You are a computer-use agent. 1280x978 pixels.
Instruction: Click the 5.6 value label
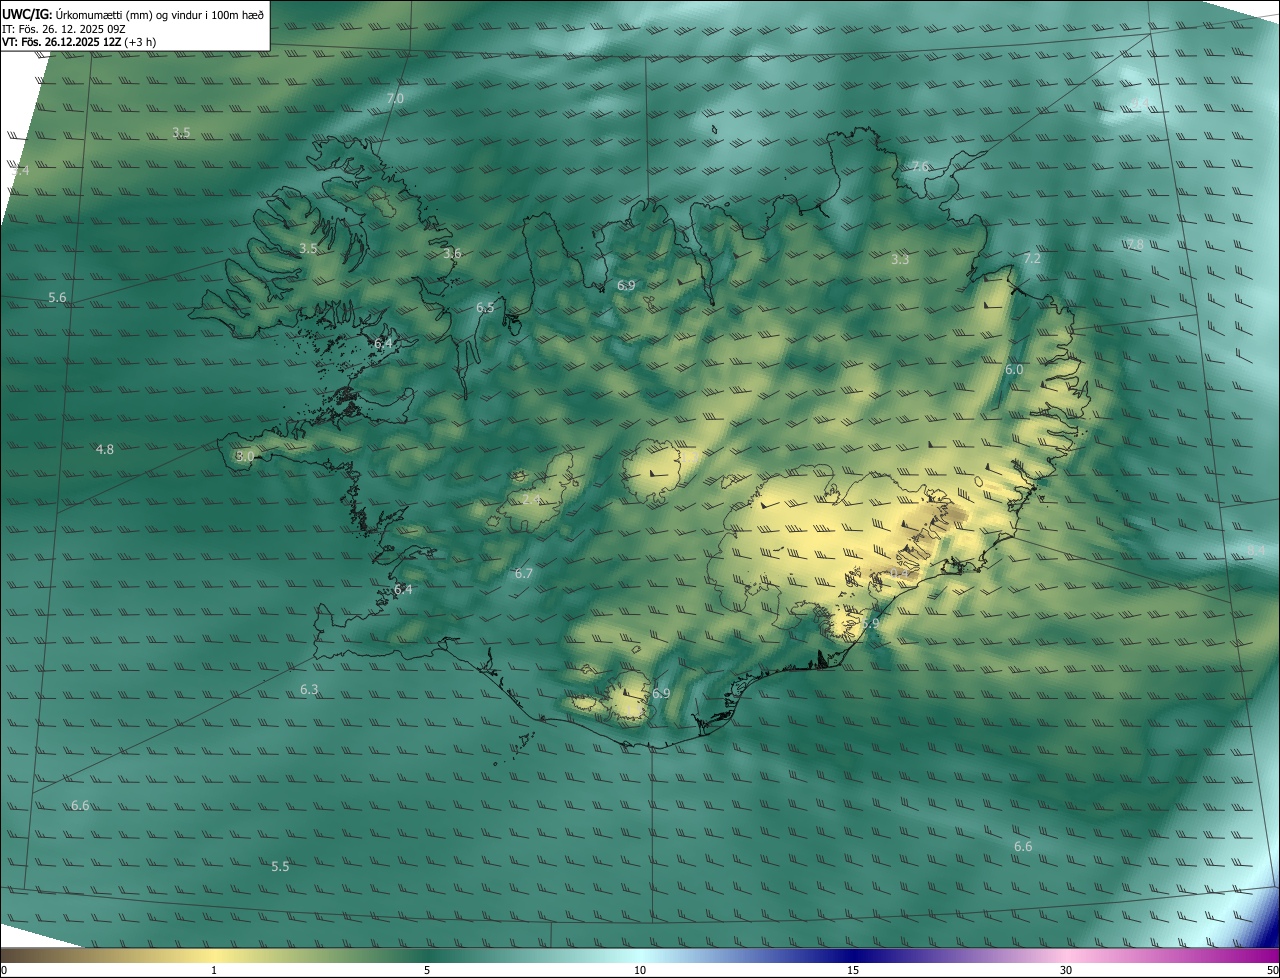[57, 298]
